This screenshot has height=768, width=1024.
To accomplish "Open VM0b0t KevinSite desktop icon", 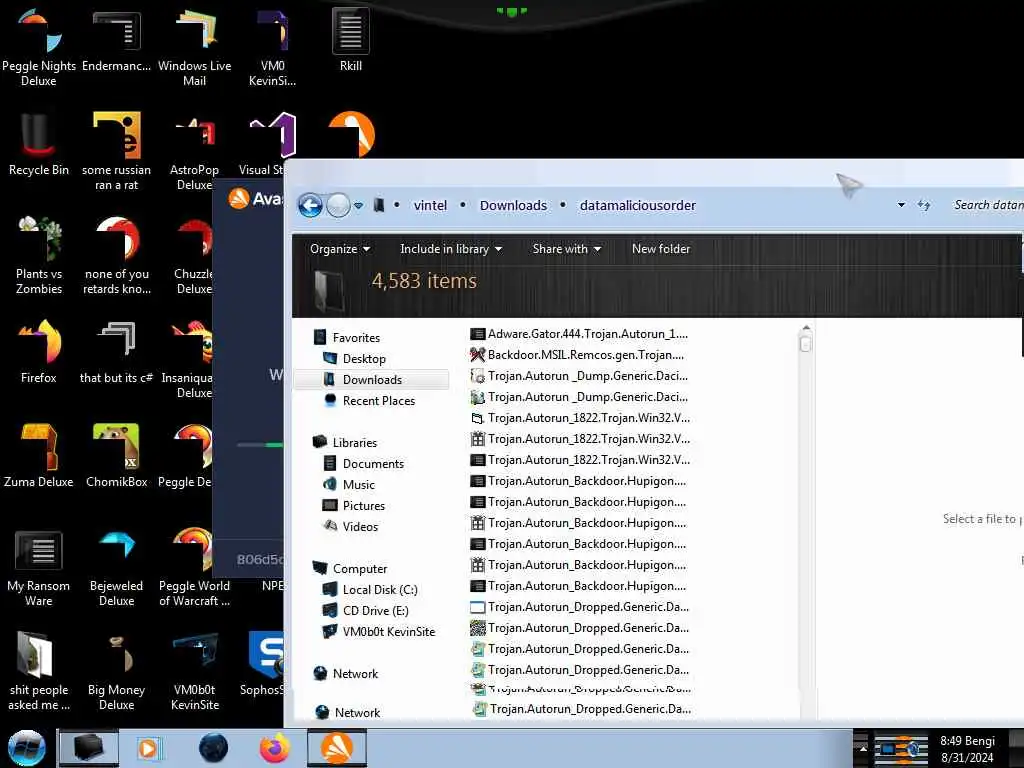I will point(195,670).
